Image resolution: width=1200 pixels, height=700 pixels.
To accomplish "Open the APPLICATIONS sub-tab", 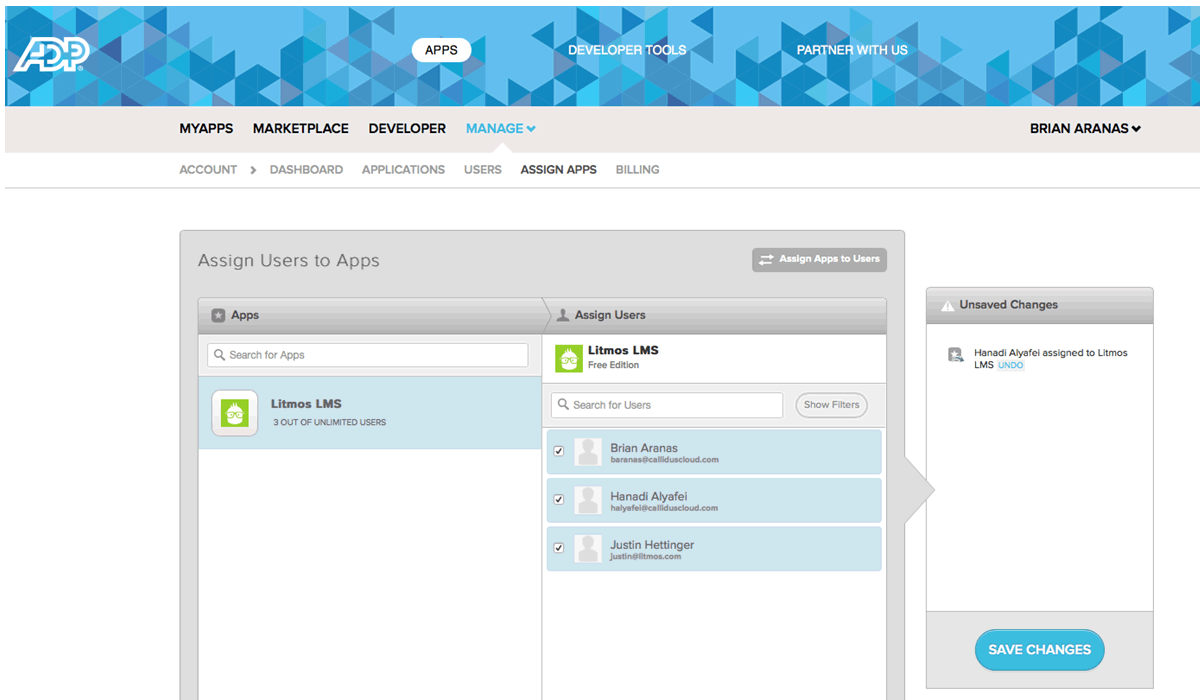I will [x=403, y=170].
